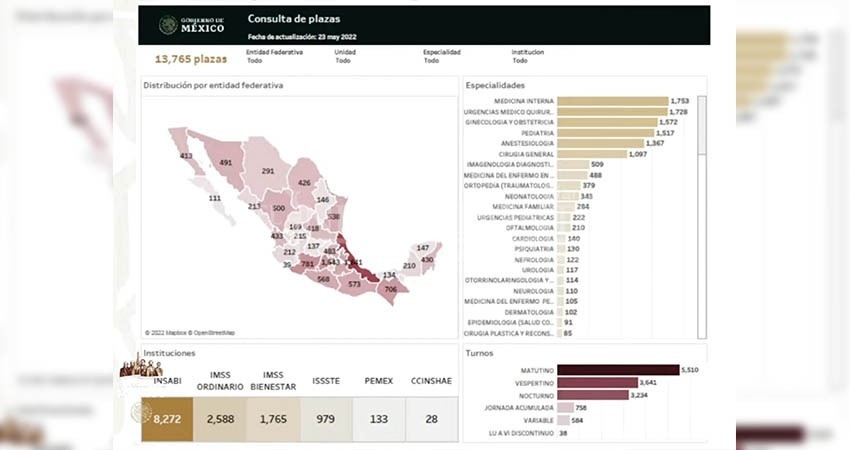This screenshot has width=850, height=450.
Task: Select the CCINSHAE institution tile
Action: point(430,419)
